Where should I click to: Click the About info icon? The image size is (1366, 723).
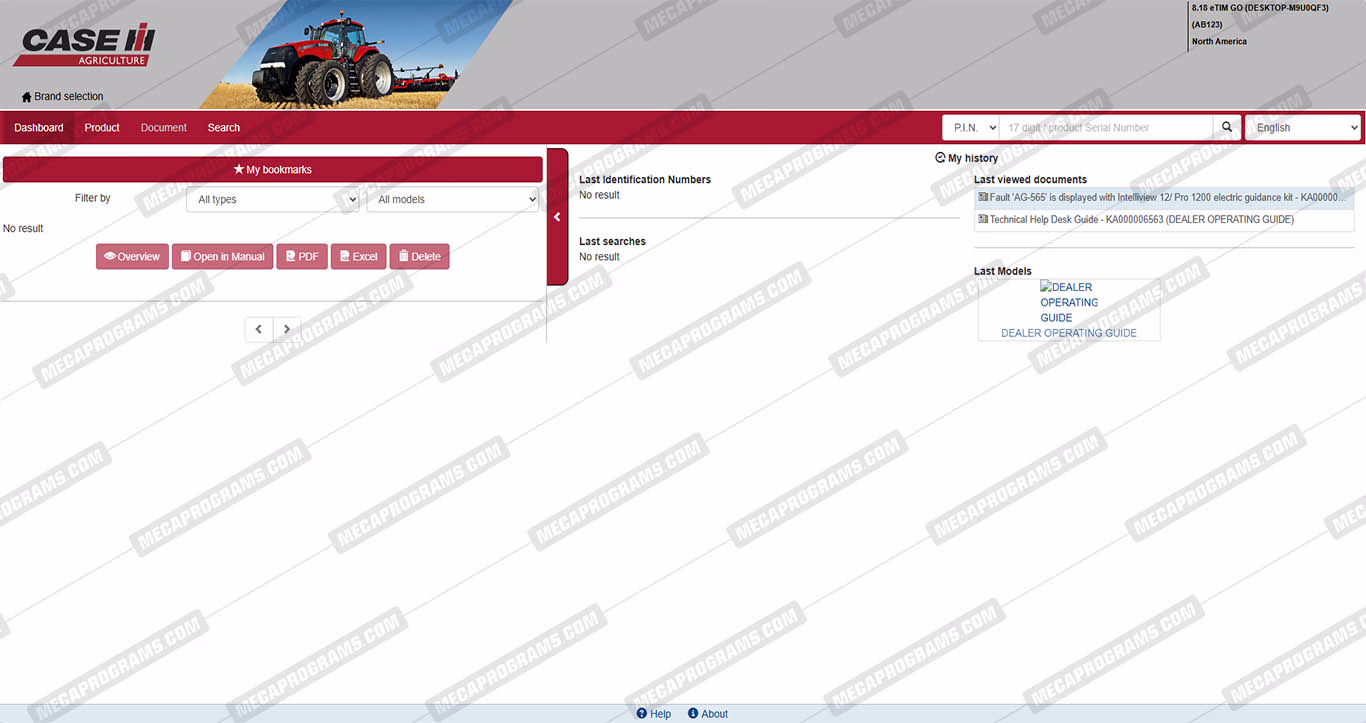point(693,713)
